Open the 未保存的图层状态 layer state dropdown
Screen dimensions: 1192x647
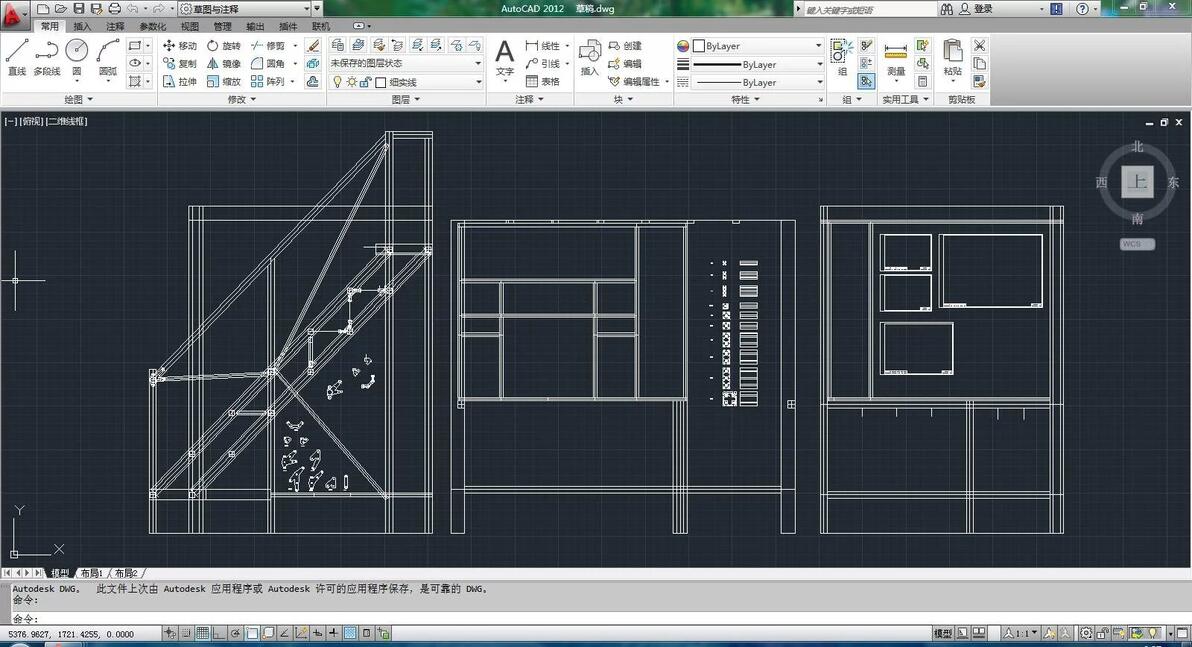pyautogui.click(x=406, y=63)
